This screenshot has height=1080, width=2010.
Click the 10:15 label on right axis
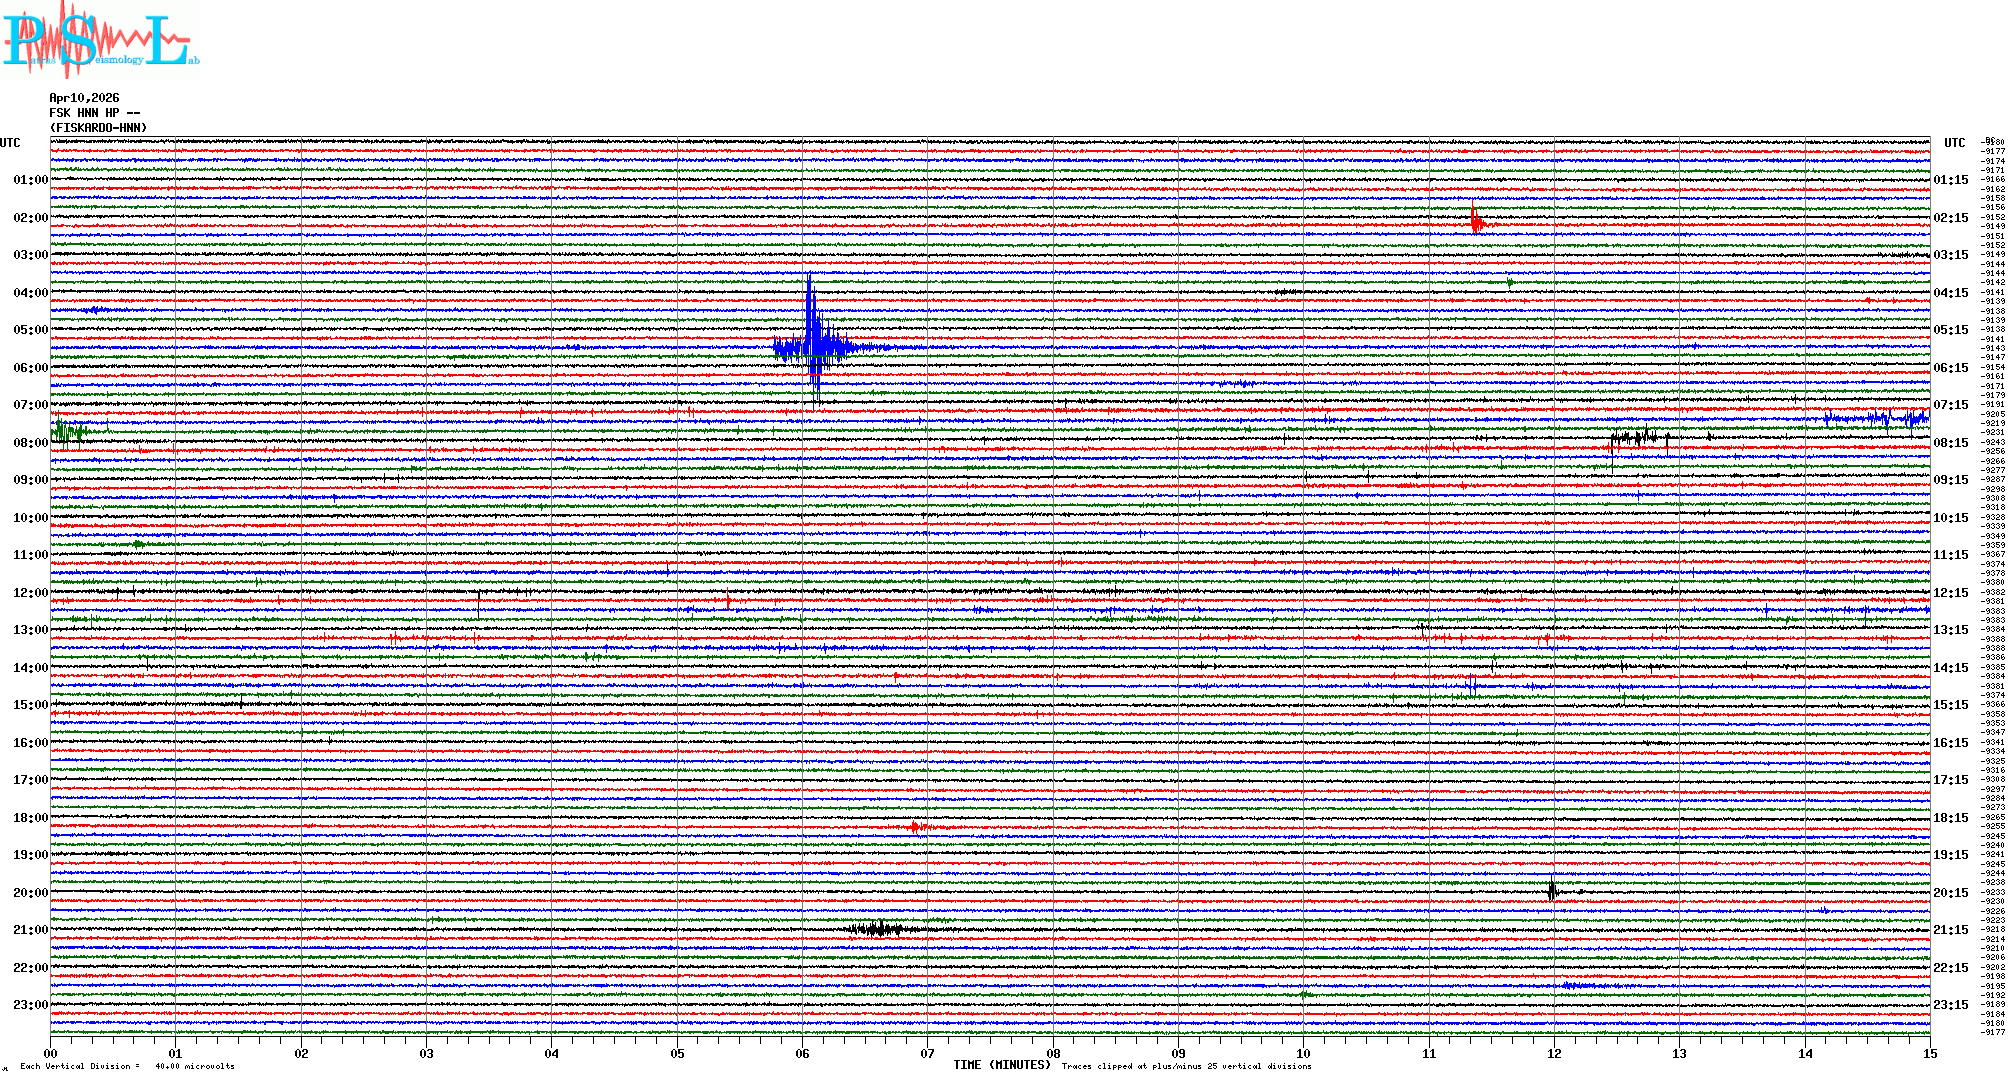click(1951, 518)
